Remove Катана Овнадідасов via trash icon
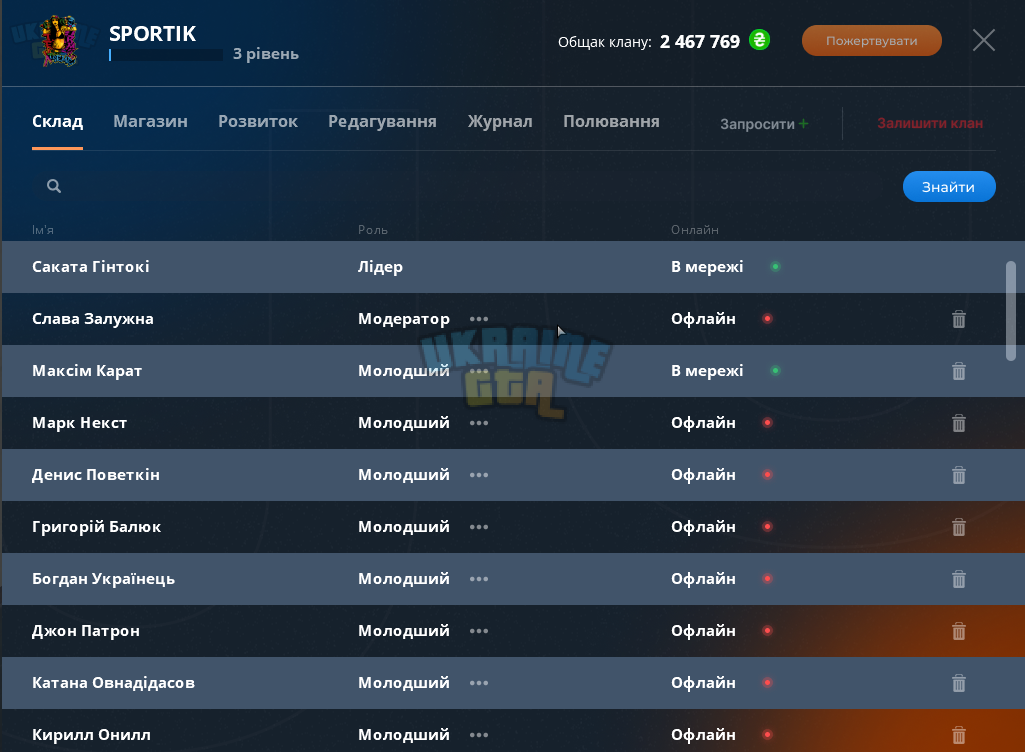Image resolution: width=1025 pixels, height=752 pixels. [x=958, y=683]
